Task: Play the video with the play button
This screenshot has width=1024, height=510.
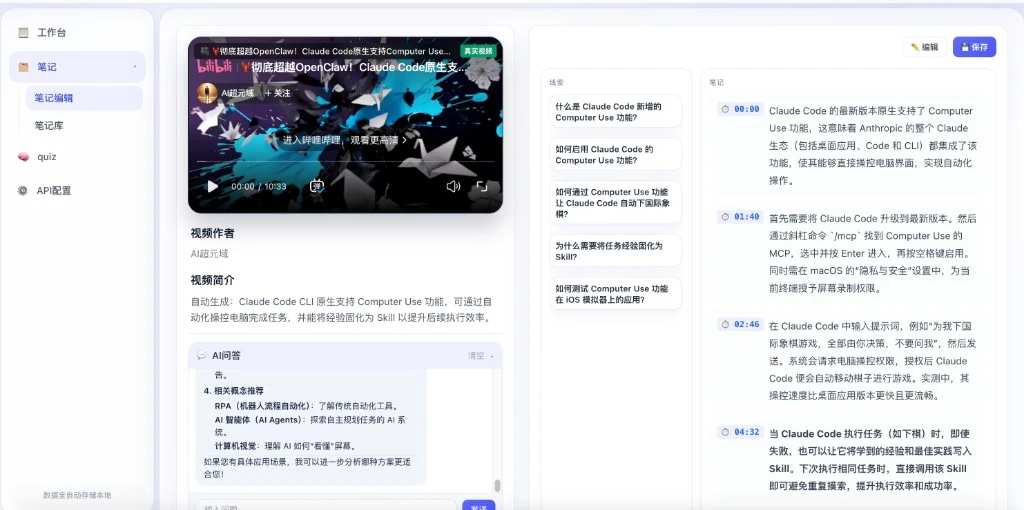Action: point(212,186)
